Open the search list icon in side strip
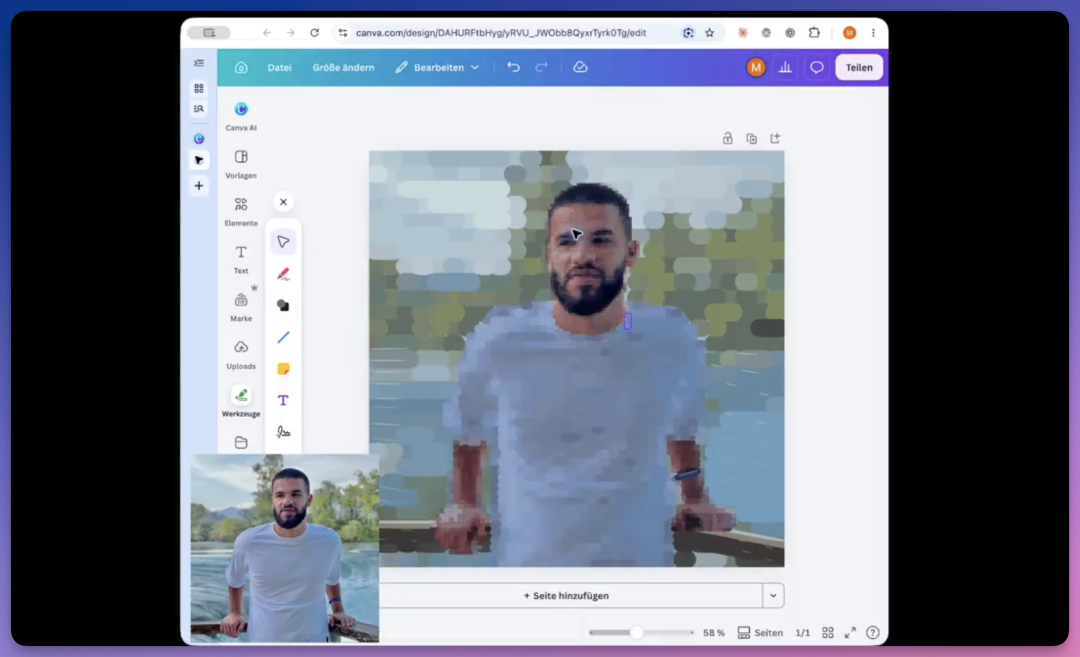 click(198, 109)
